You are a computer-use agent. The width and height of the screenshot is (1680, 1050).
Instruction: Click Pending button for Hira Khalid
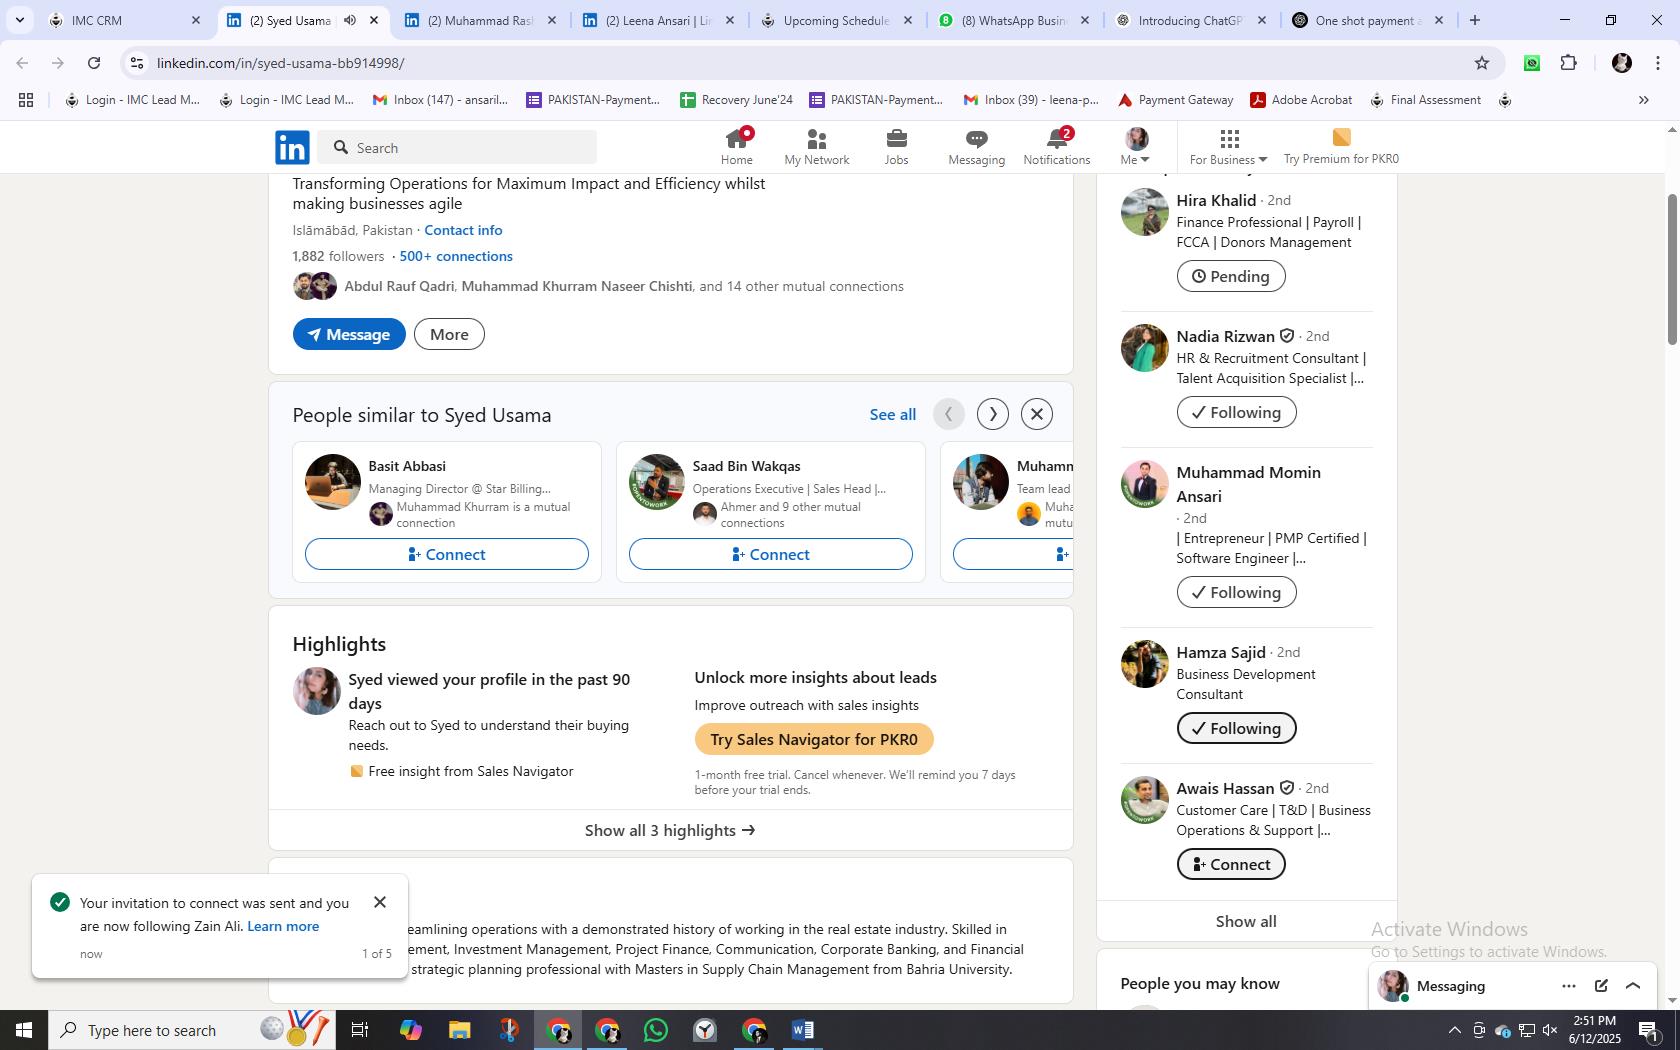[x=1231, y=276]
